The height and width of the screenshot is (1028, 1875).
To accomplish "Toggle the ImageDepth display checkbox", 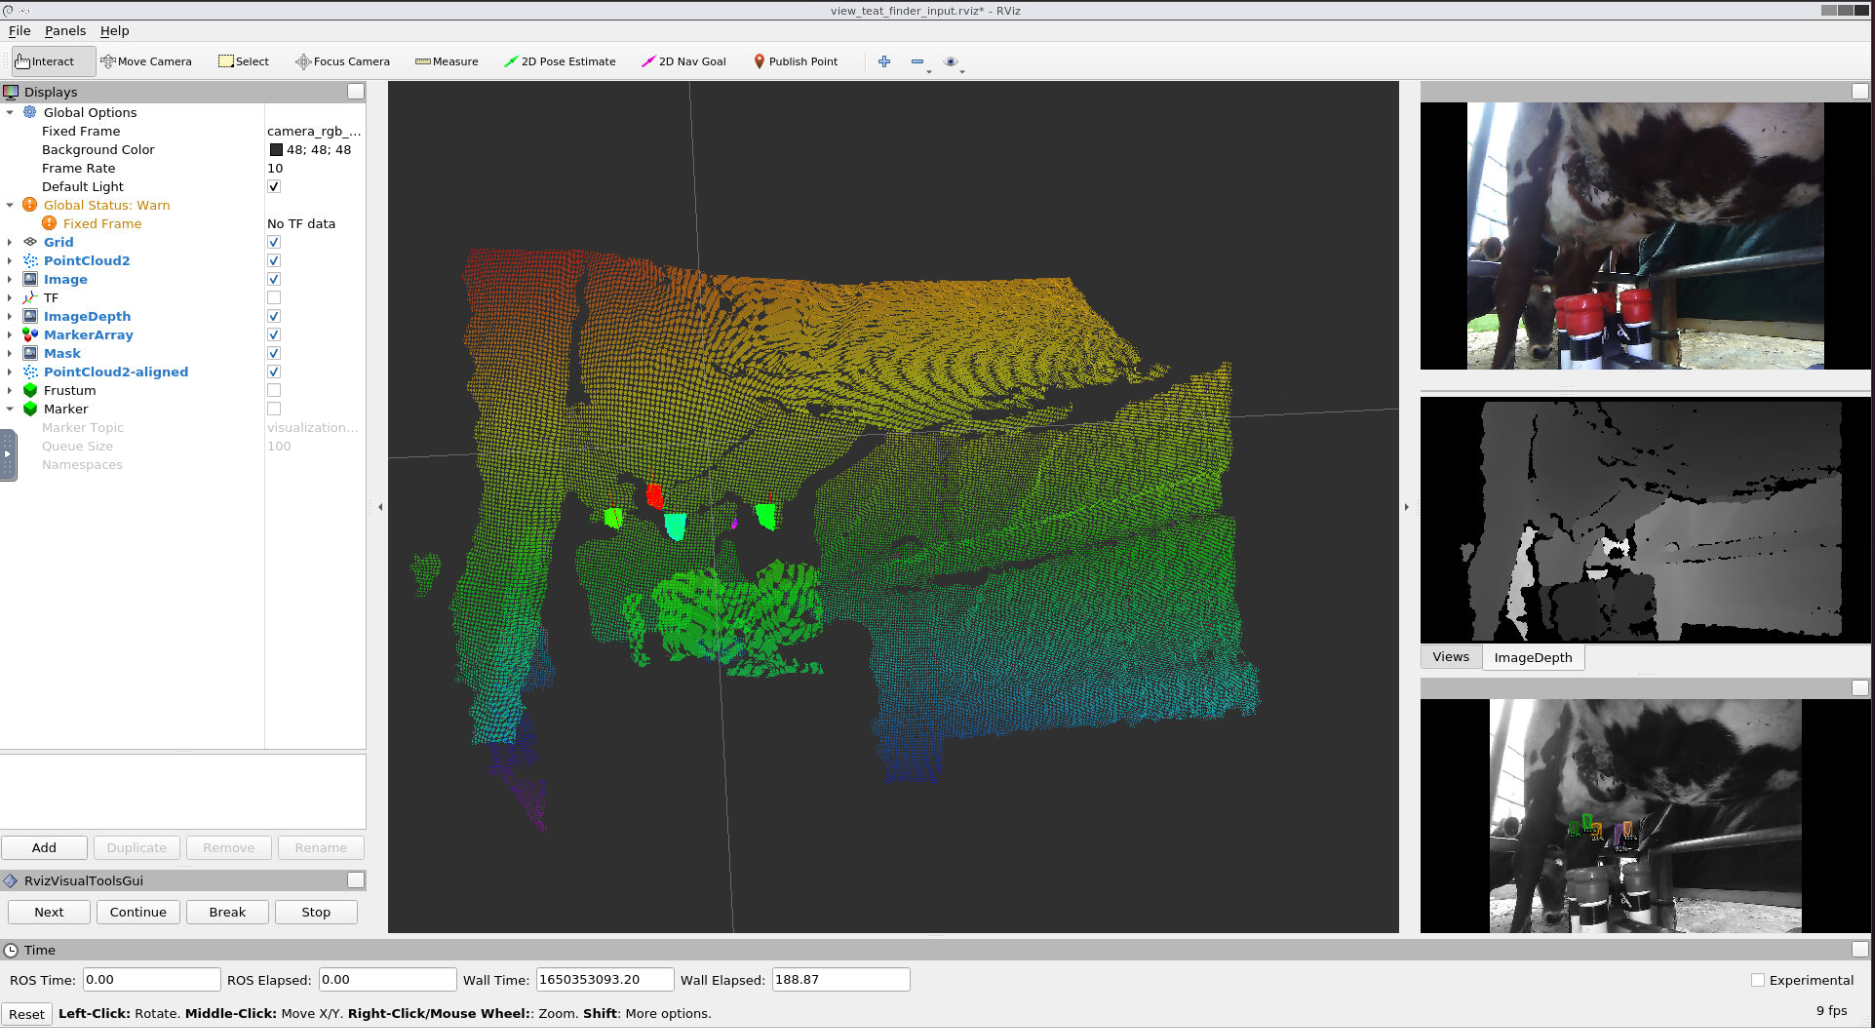I will pyautogui.click(x=274, y=316).
